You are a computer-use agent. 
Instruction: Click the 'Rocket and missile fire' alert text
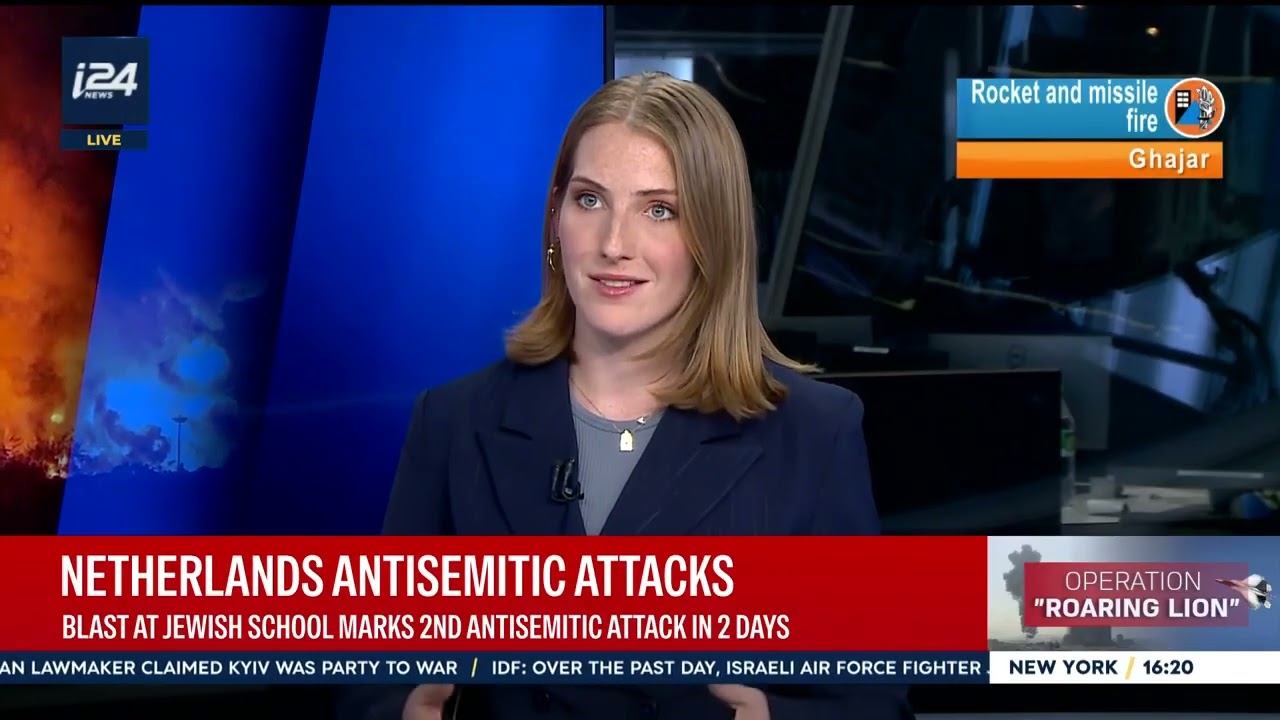point(1064,107)
